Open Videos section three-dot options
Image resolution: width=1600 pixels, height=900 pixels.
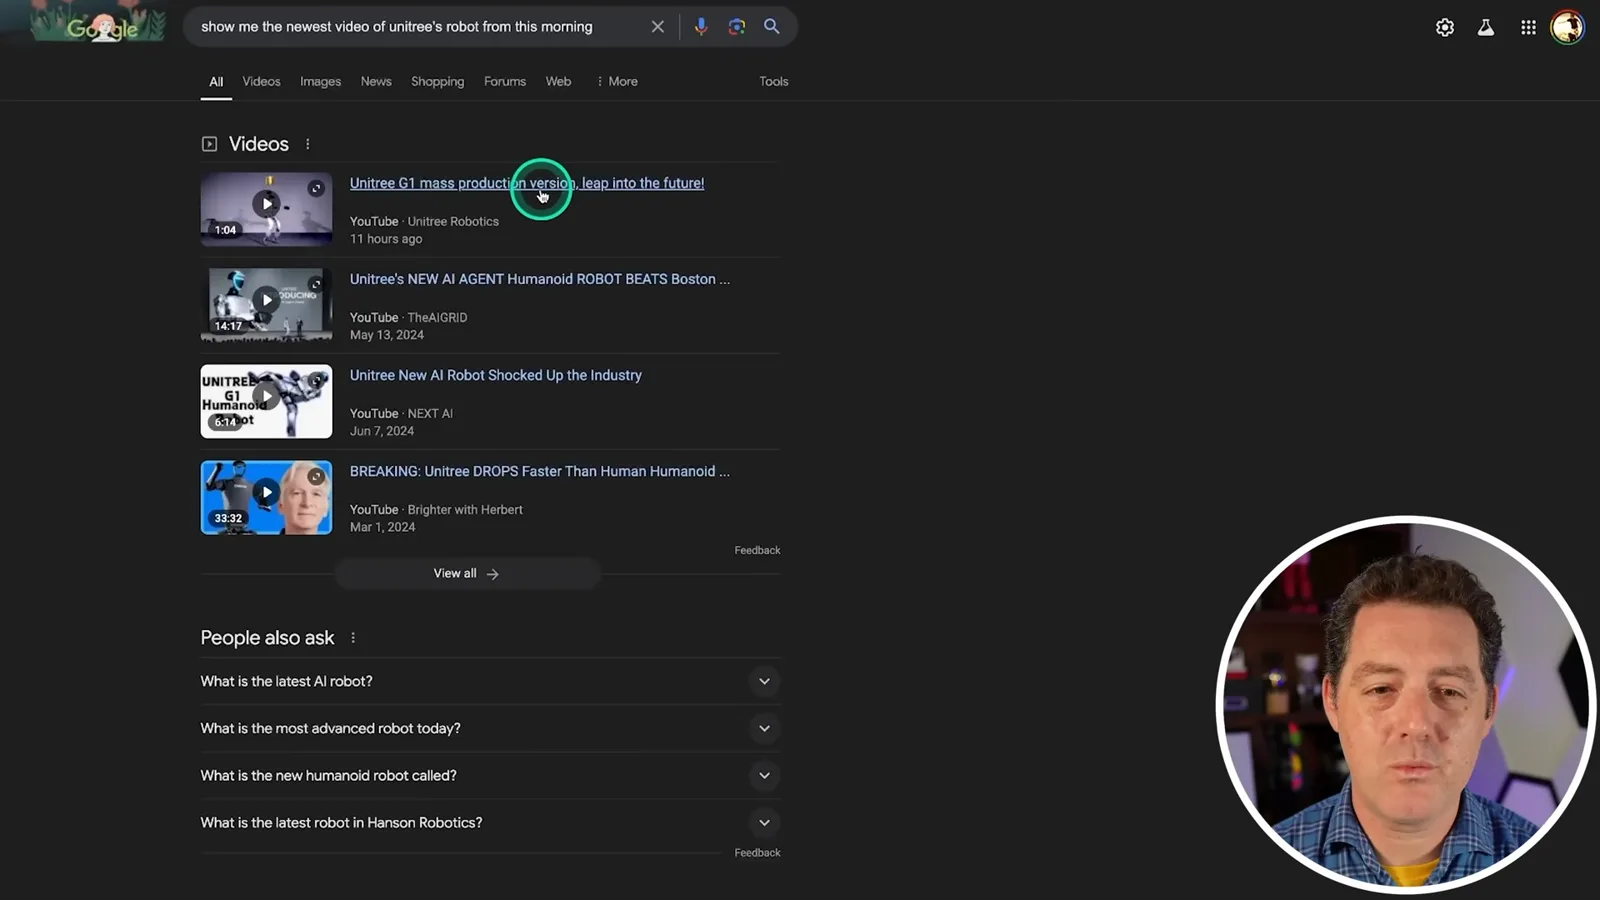308,144
